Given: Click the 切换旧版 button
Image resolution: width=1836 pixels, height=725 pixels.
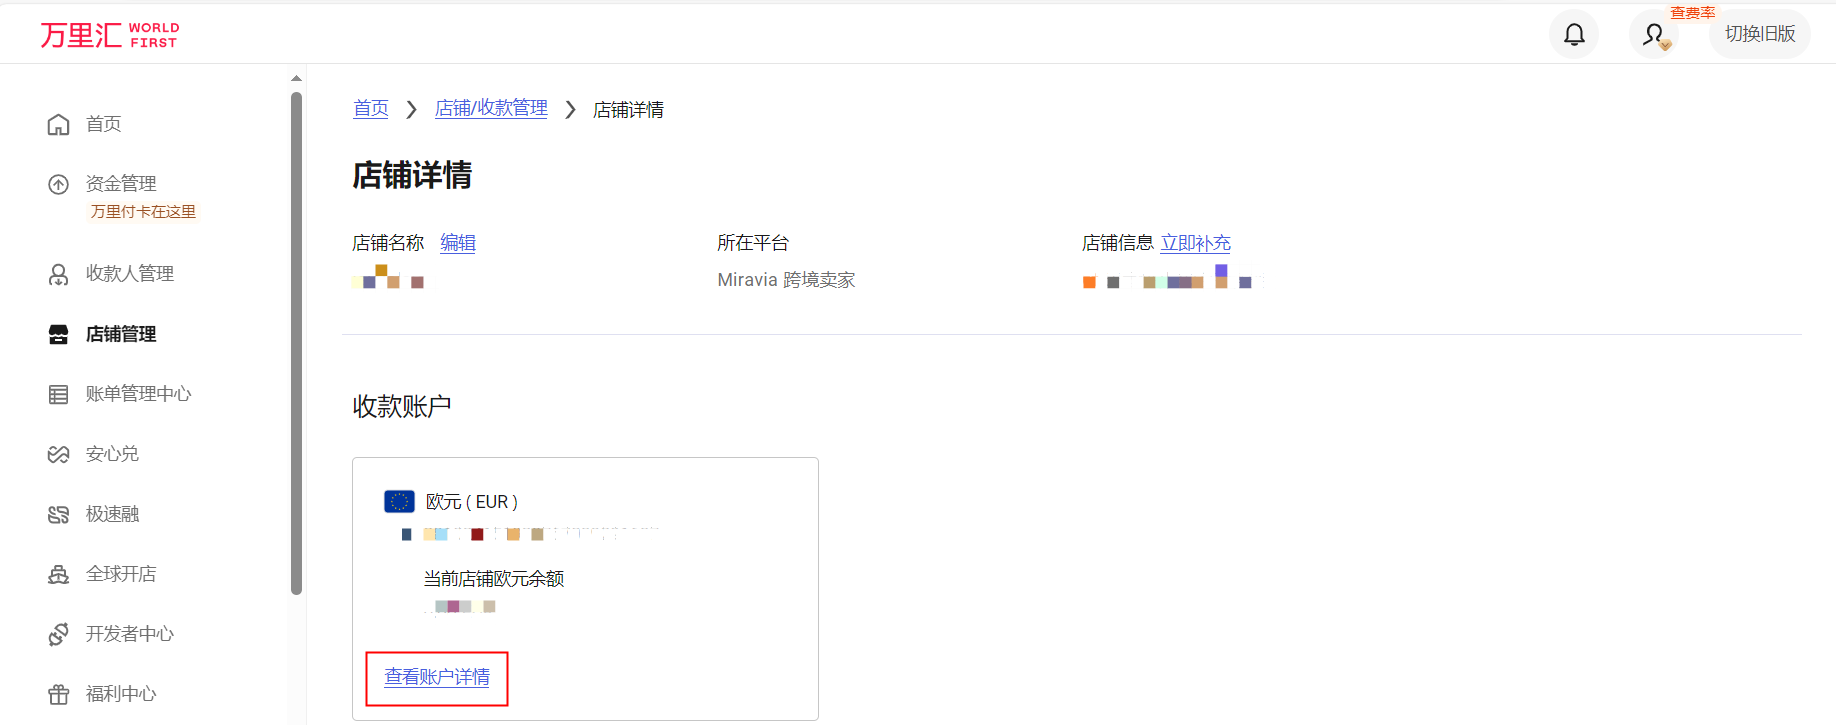Looking at the screenshot, I should (1759, 34).
